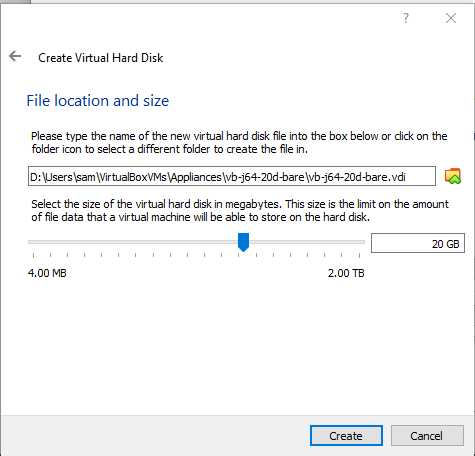Click in the 20 GB size field
This screenshot has width=475, height=456.
pyautogui.click(x=418, y=243)
